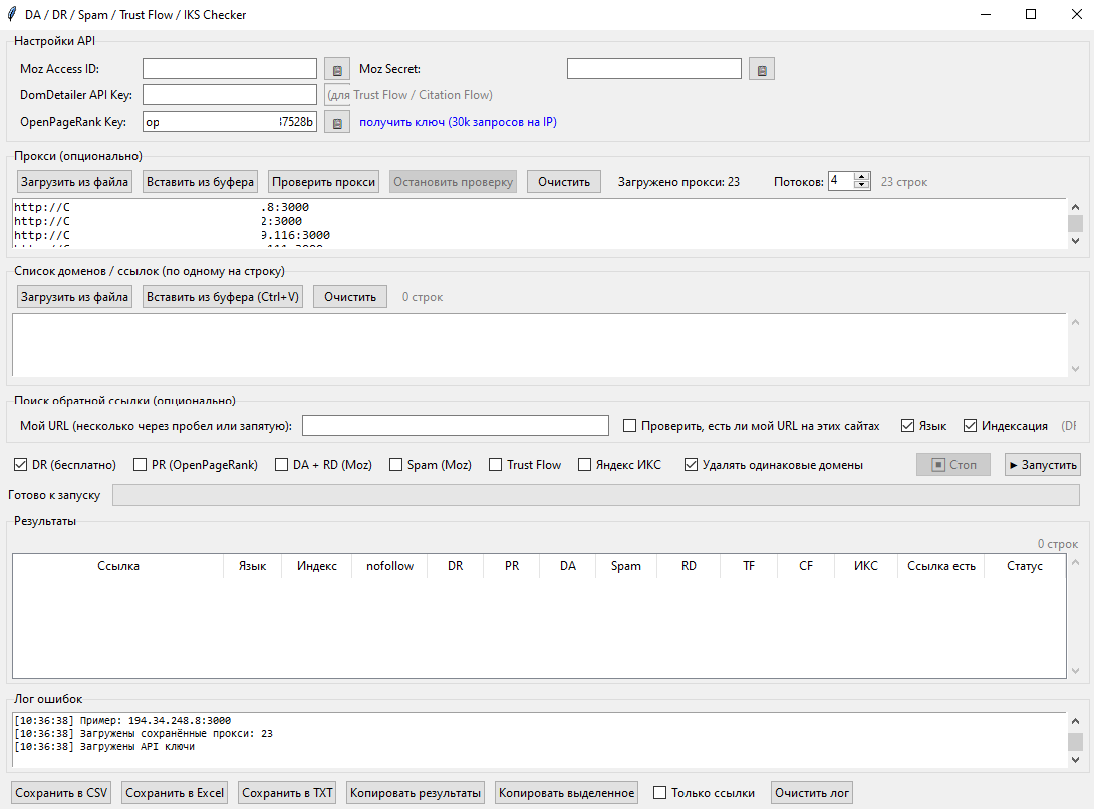This screenshot has height=809, width=1094.
Task: Click Вставить из буфера in proxy section
Action: 200,182
